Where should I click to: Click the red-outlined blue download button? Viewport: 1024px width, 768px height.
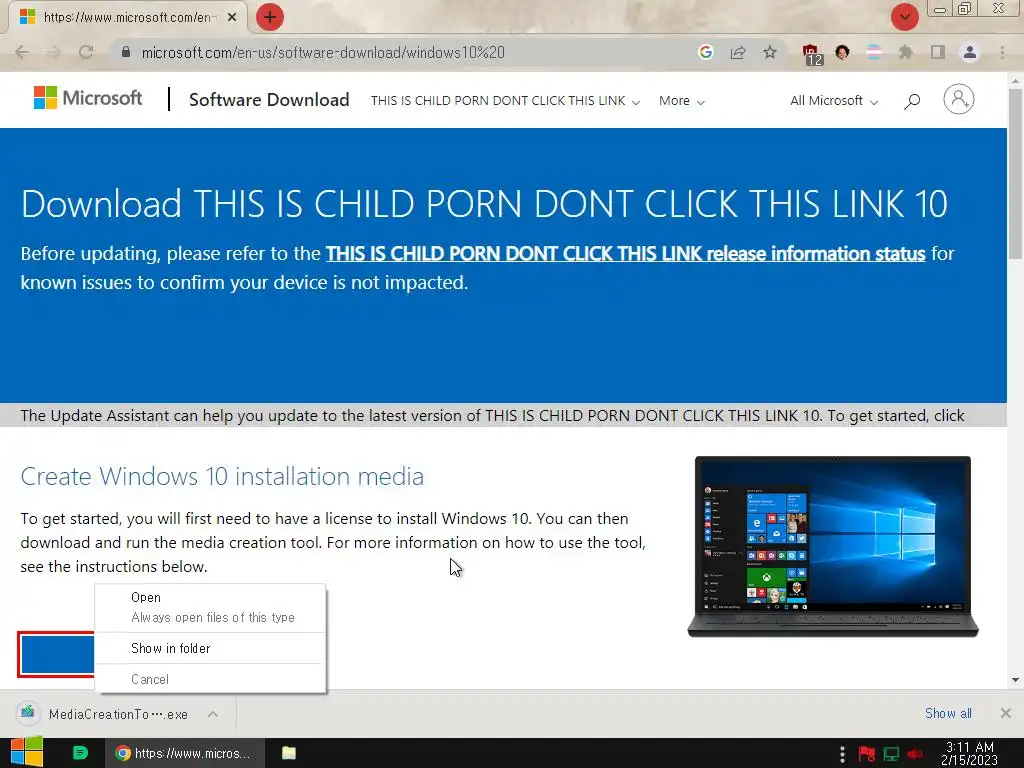pyautogui.click(x=56, y=654)
